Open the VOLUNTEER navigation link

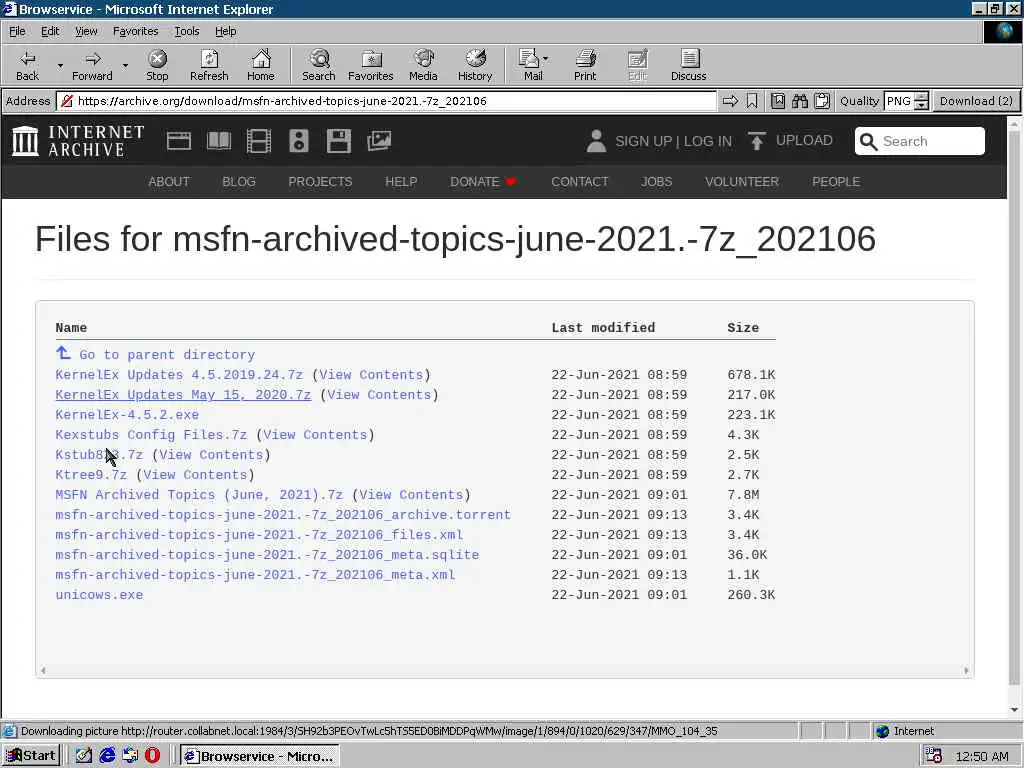(x=742, y=182)
